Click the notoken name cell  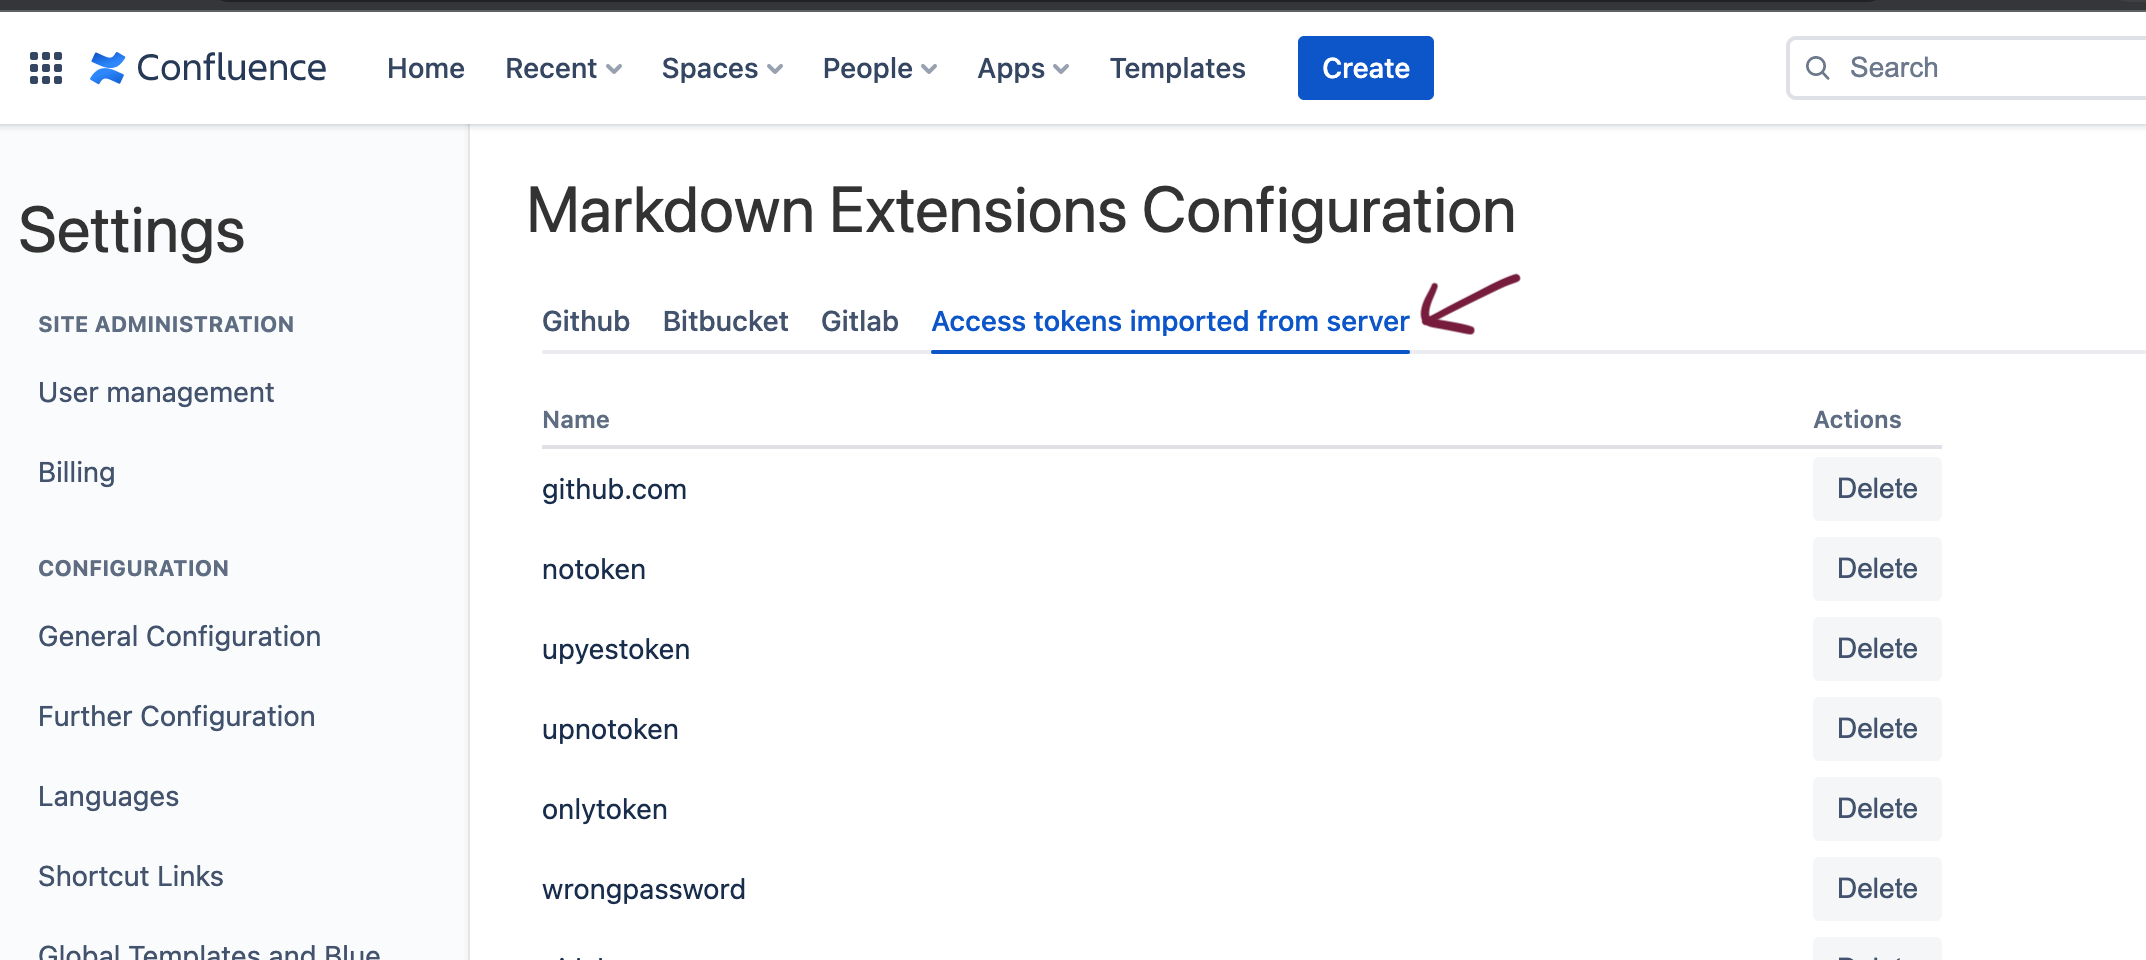[594, 569]
